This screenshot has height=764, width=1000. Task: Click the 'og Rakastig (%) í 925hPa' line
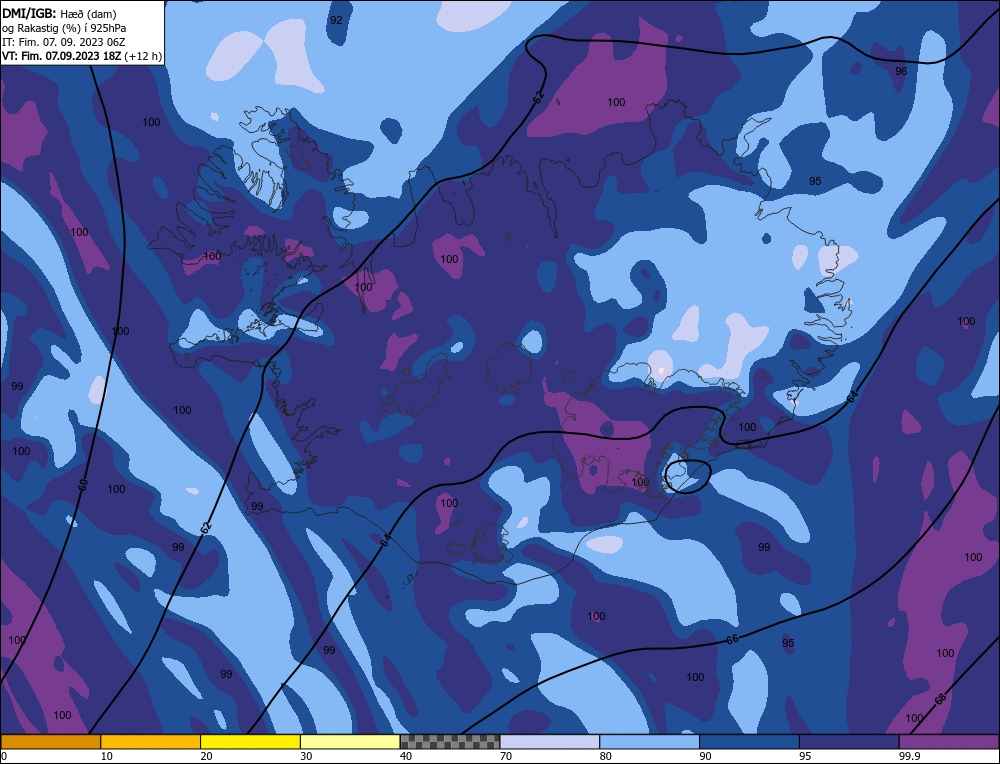tap(64, 28)
